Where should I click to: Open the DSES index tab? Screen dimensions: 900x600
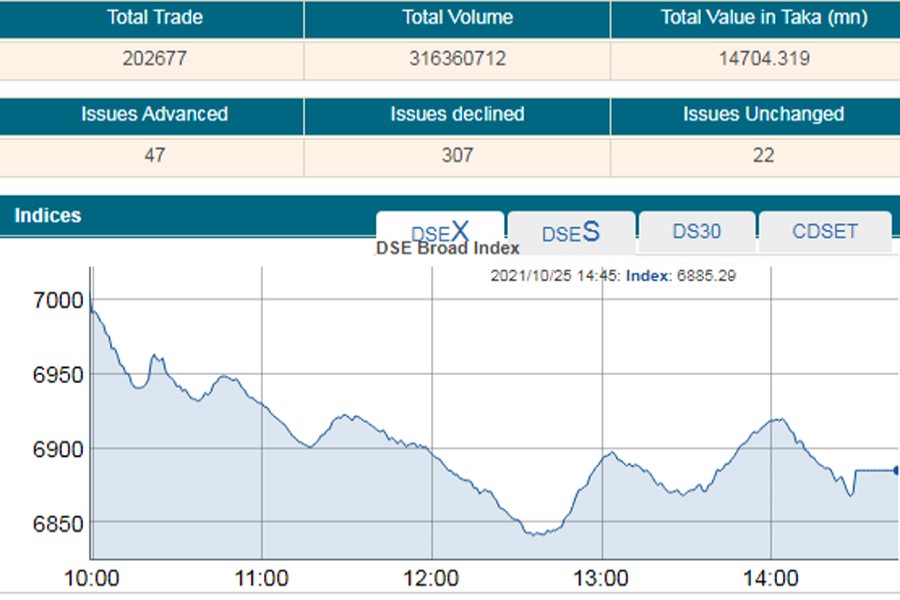coord(571,232)
